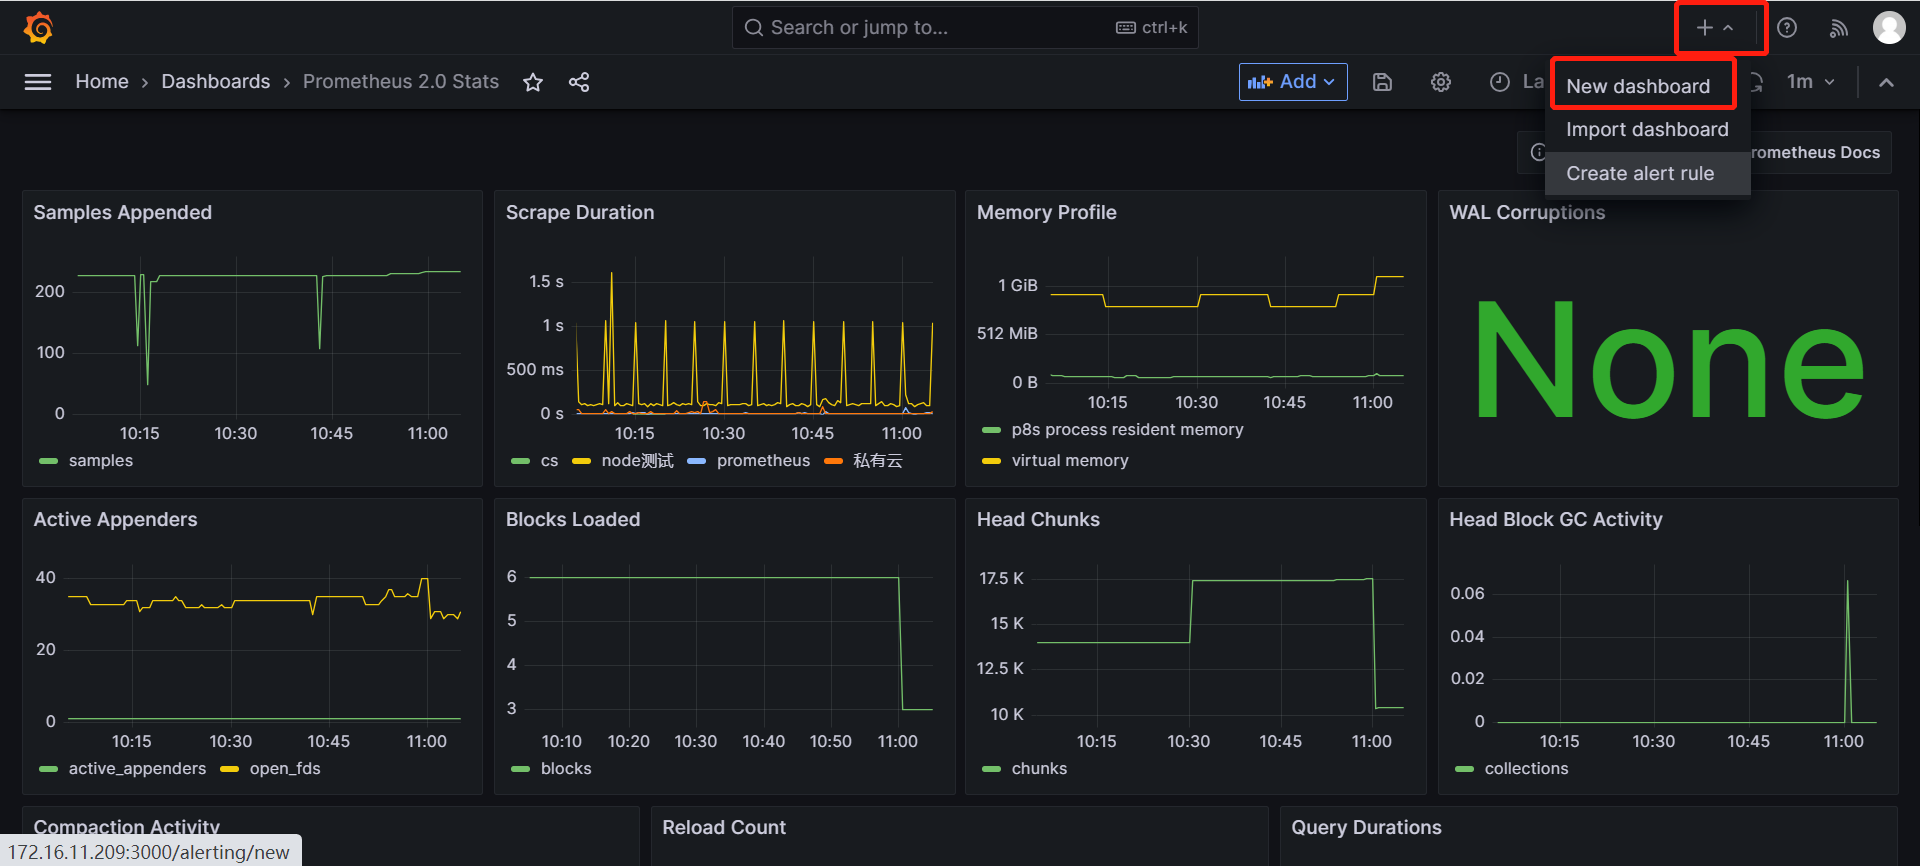Toggle the open_fds legend series
The width and height of the screenshot is (1920, 866).
tap(284, 769)
